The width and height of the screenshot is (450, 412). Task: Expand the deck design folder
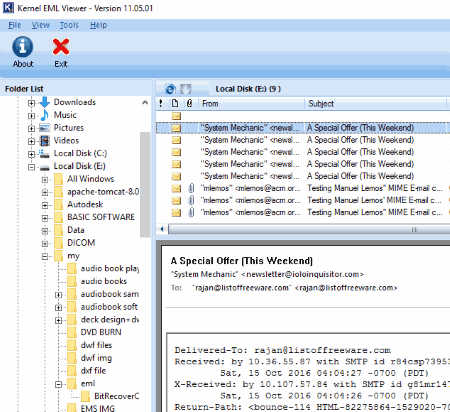tap(58, 320)
